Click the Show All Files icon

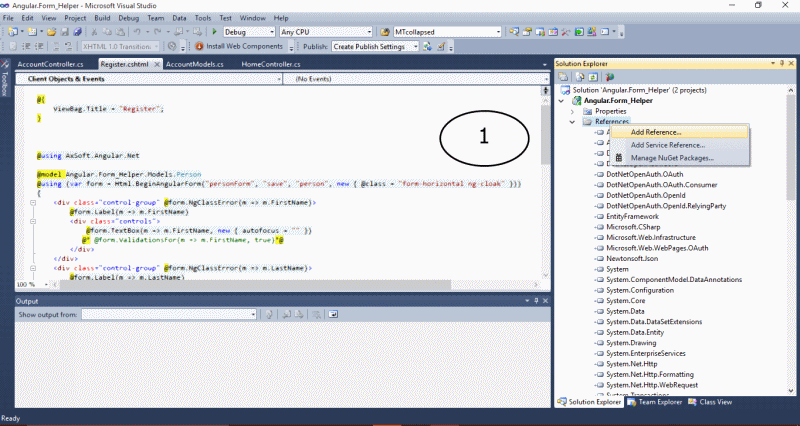580,76
